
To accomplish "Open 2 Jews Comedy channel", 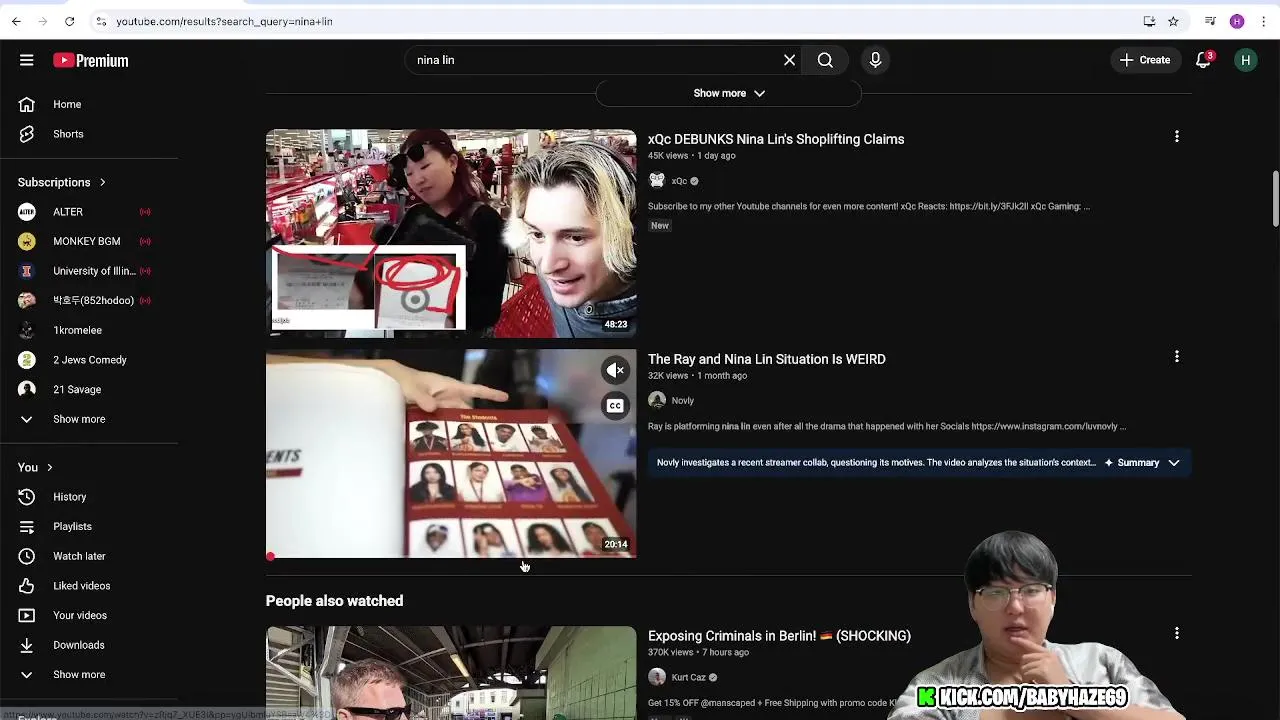I will click(x=90, y=360).
